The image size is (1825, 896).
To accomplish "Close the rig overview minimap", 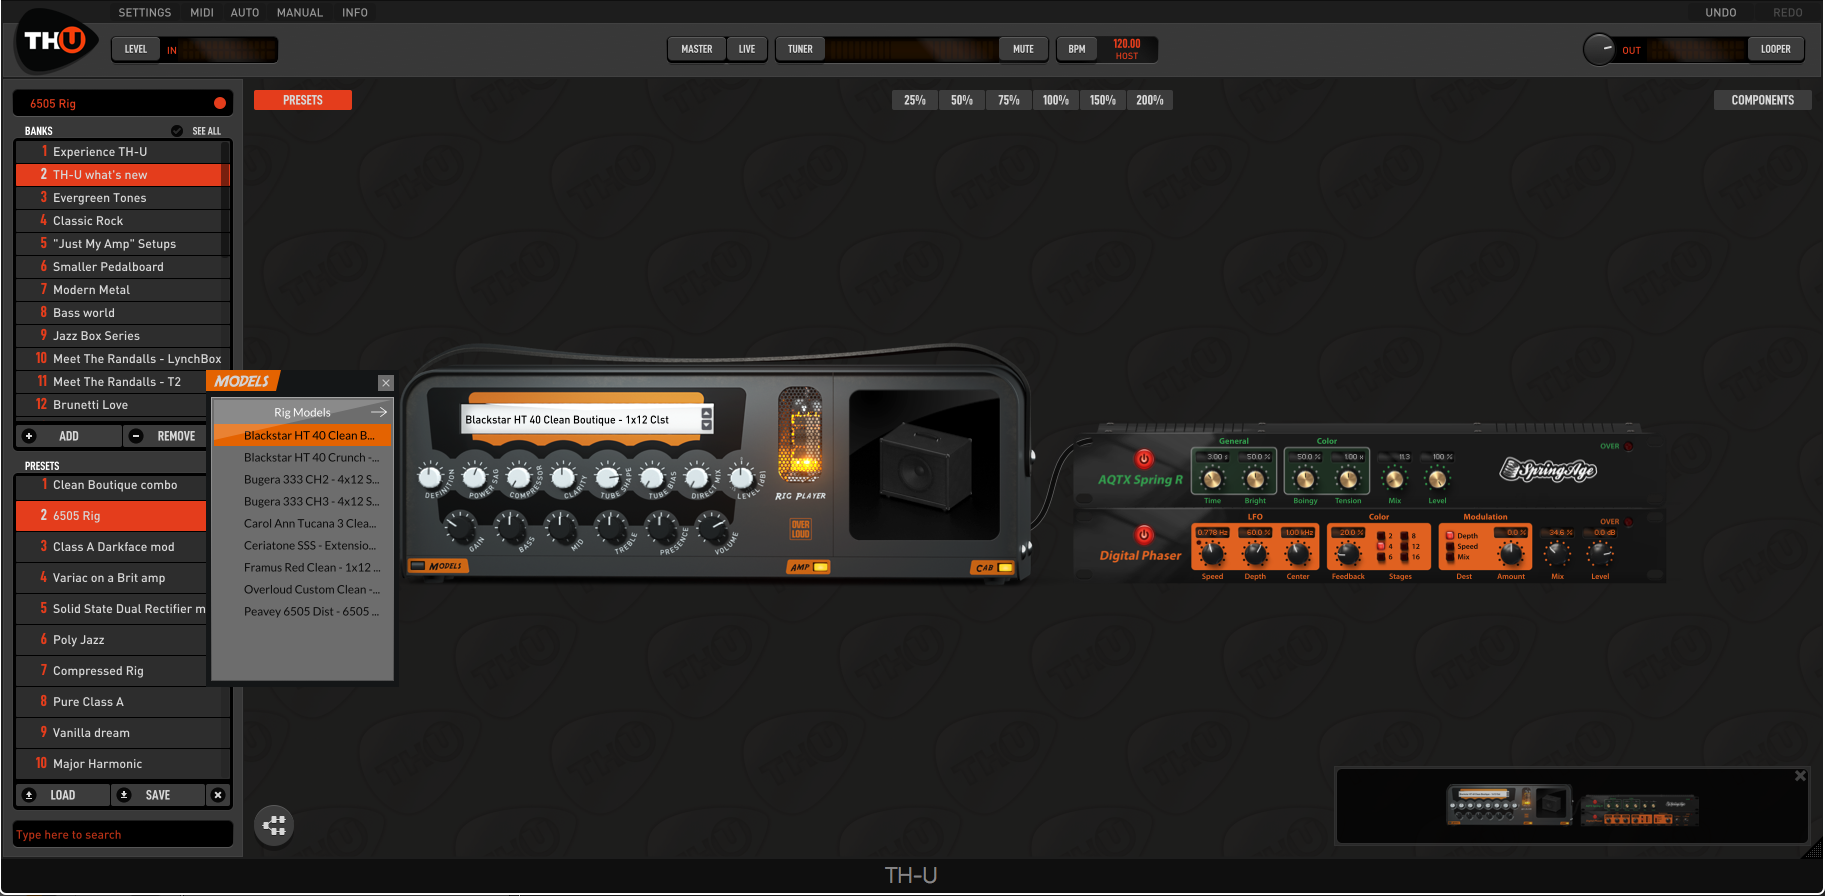I will [x=1800, y=776].
